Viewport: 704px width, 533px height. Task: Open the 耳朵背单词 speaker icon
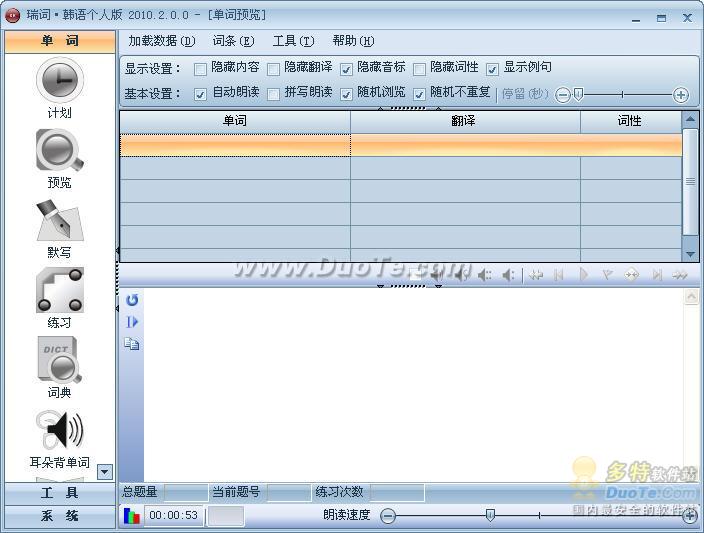coord(60,430)
